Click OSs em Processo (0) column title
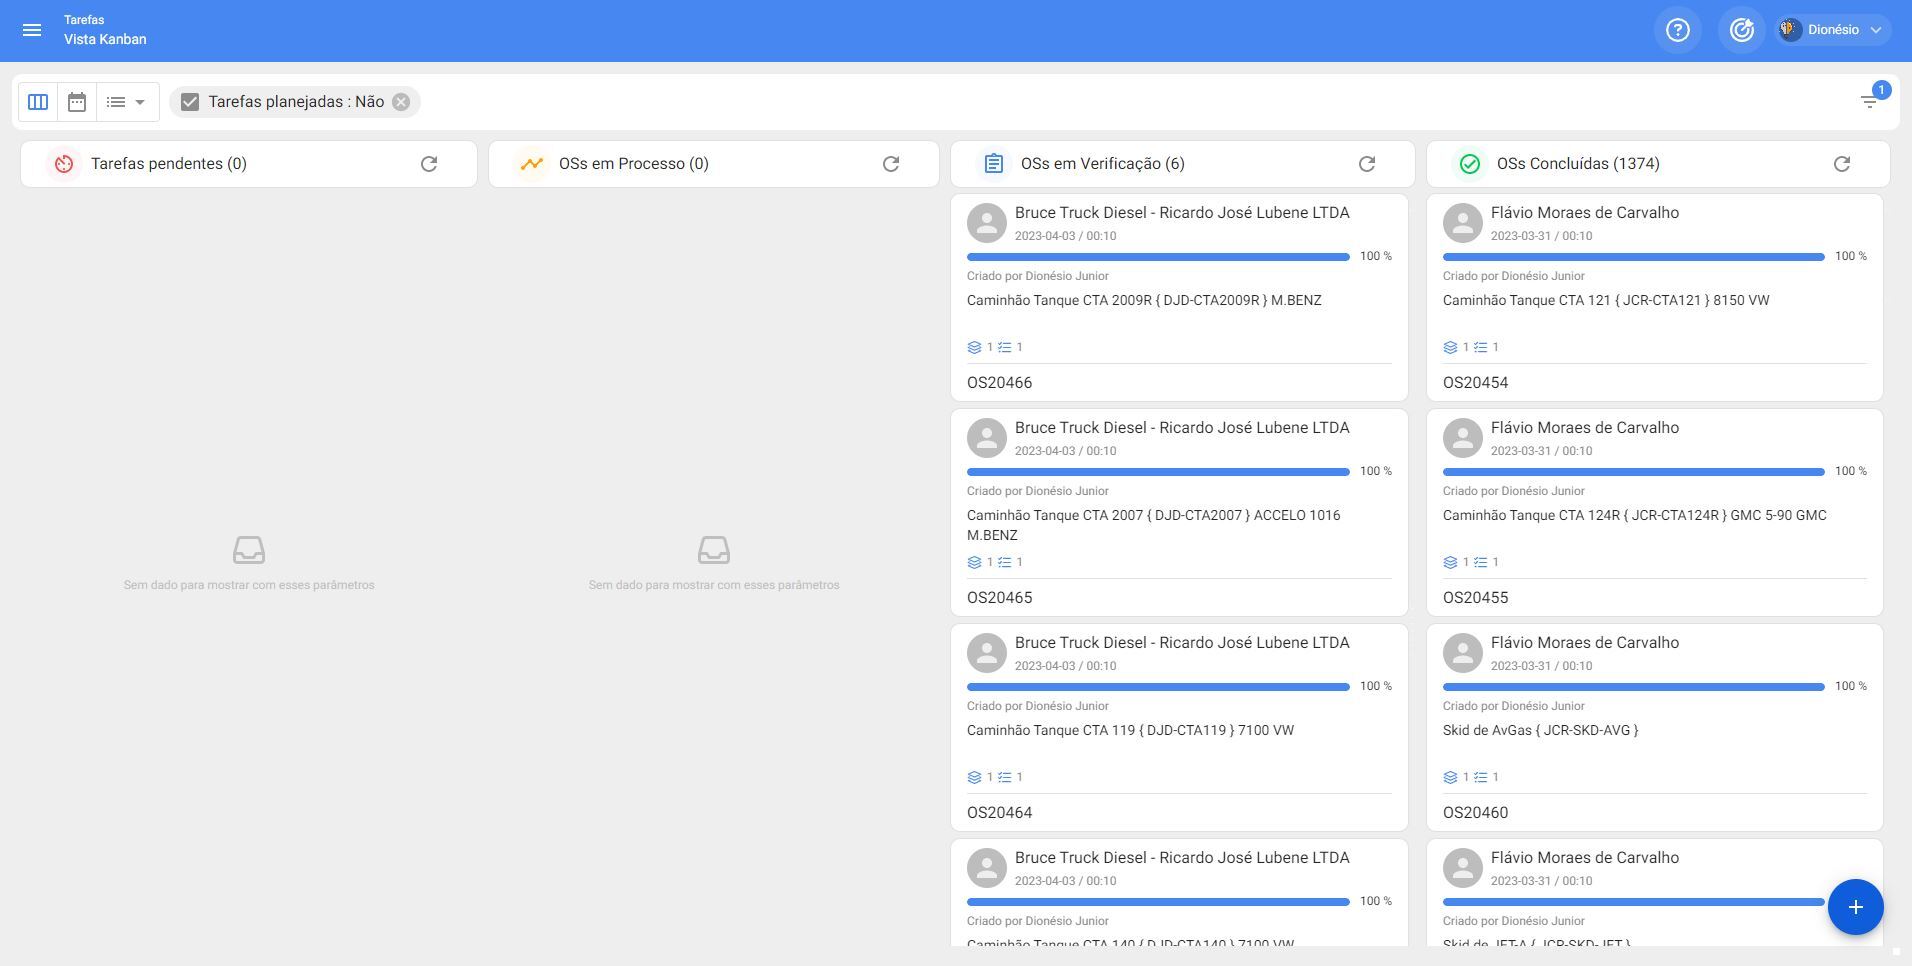 [x=634, y=164]
